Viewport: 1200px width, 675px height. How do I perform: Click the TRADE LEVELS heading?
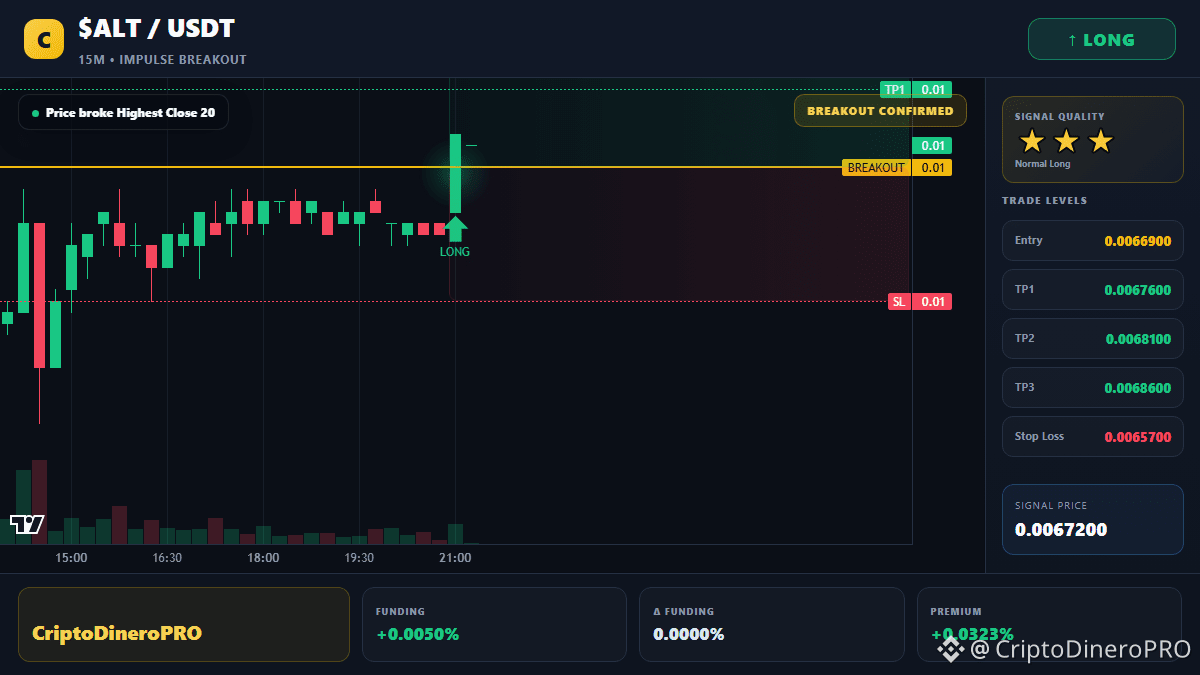[x=1044, y=201]
